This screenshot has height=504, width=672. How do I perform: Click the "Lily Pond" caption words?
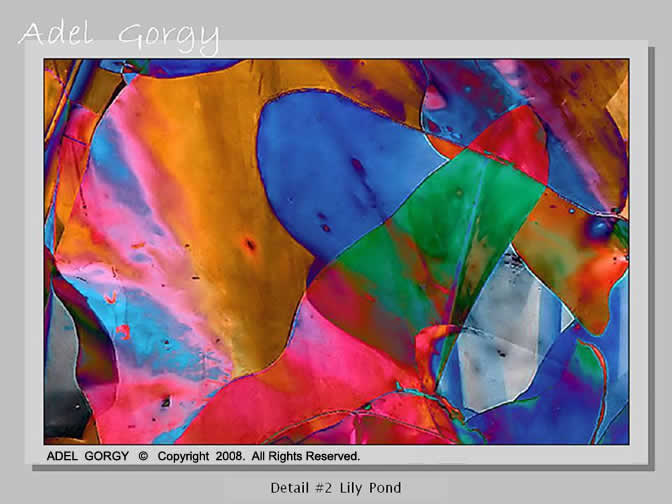click(369, 488)
